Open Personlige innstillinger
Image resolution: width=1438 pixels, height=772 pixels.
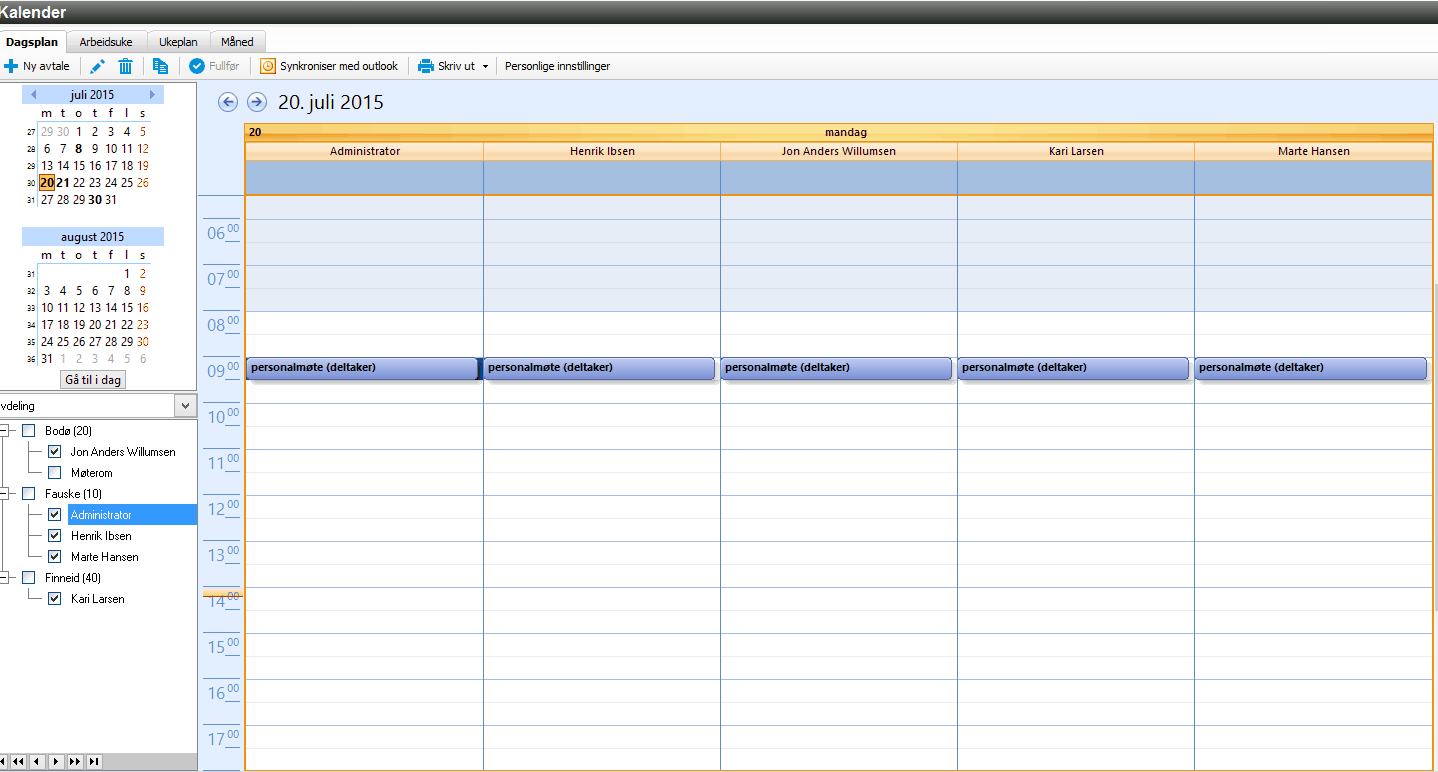pos(557,66)
